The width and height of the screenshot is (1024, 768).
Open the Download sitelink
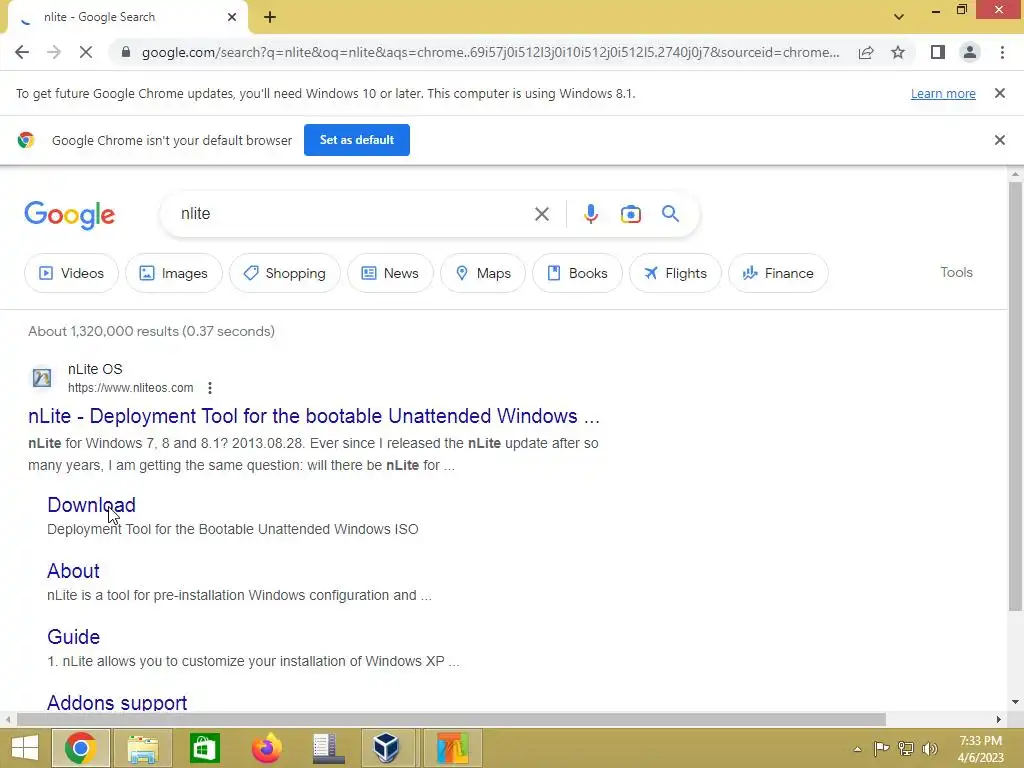point(91,505)
